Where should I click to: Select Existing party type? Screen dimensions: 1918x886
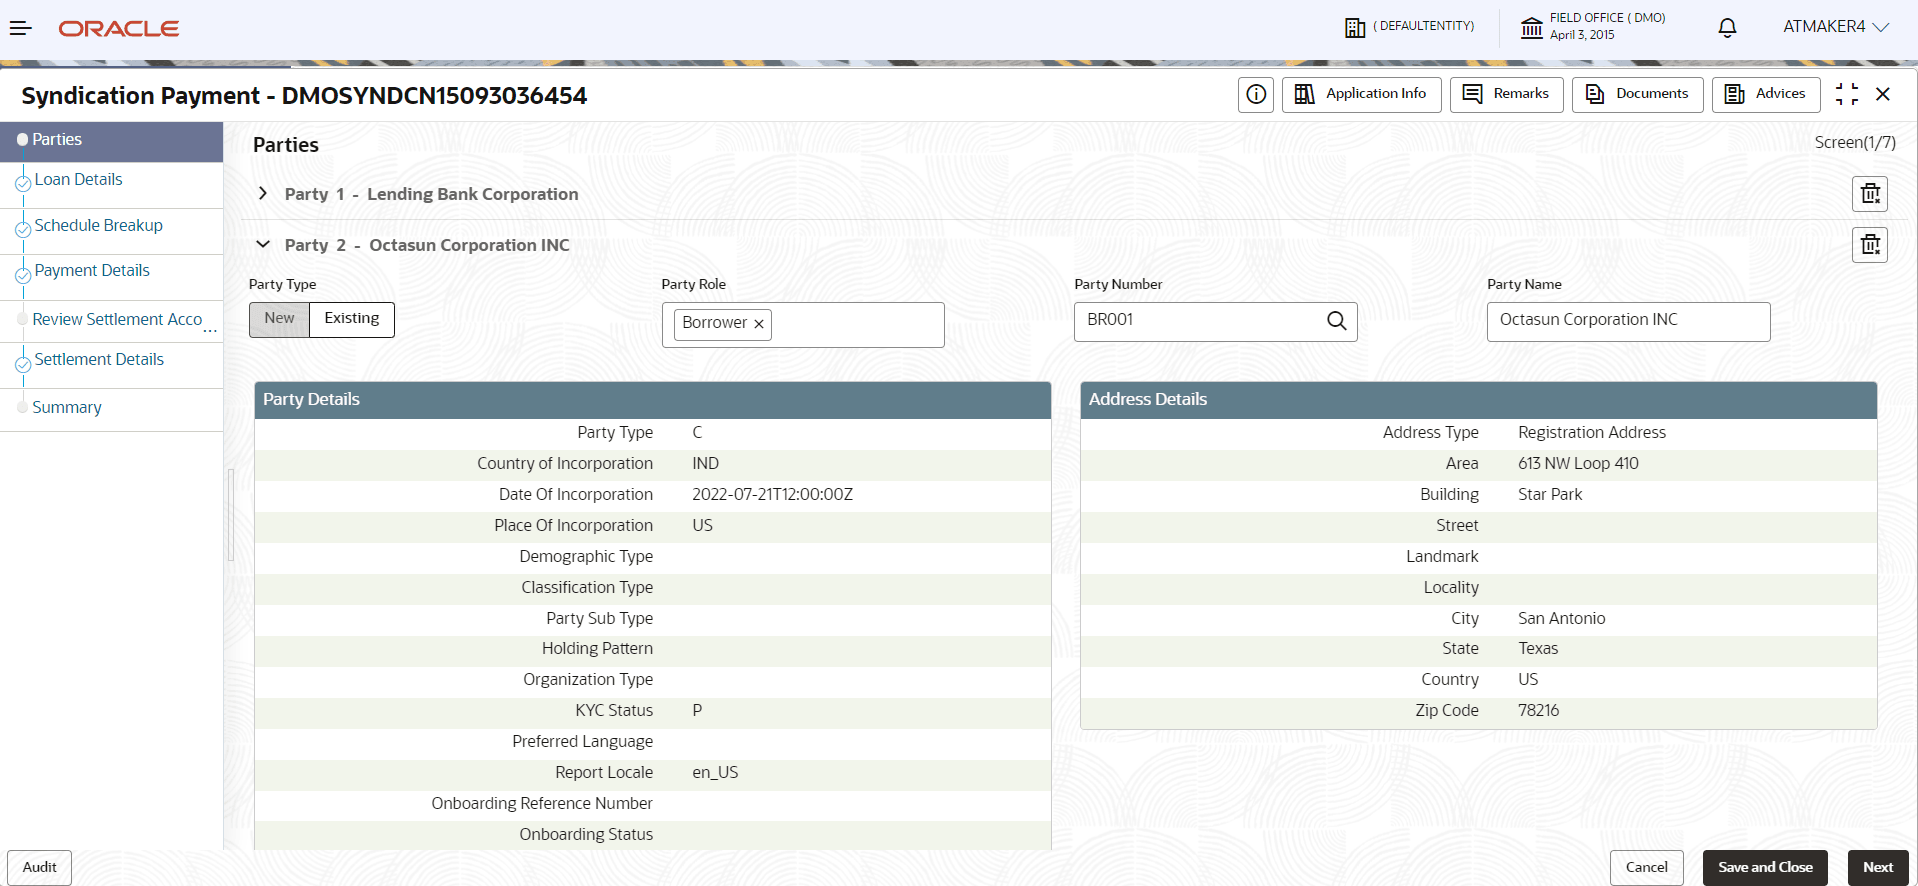352,319
